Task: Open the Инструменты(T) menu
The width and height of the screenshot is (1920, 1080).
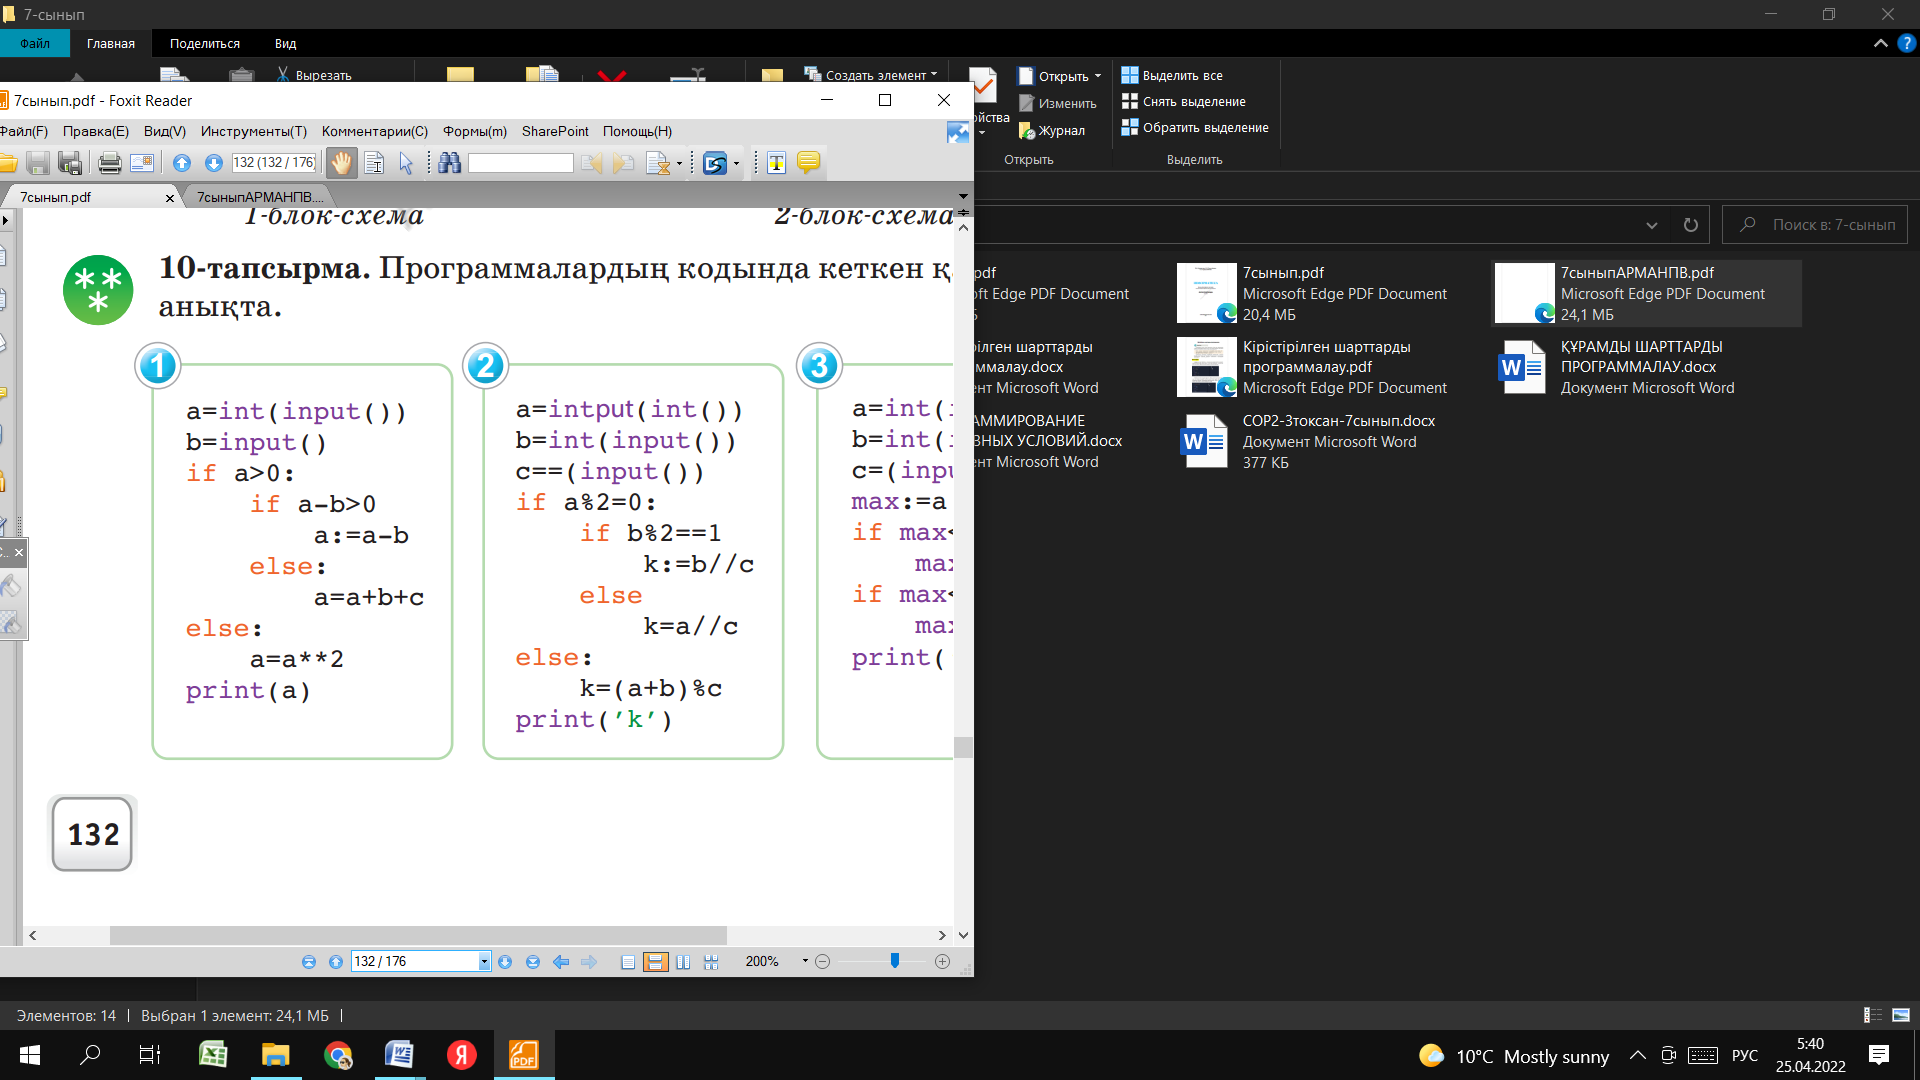Action: pos(253,131)
